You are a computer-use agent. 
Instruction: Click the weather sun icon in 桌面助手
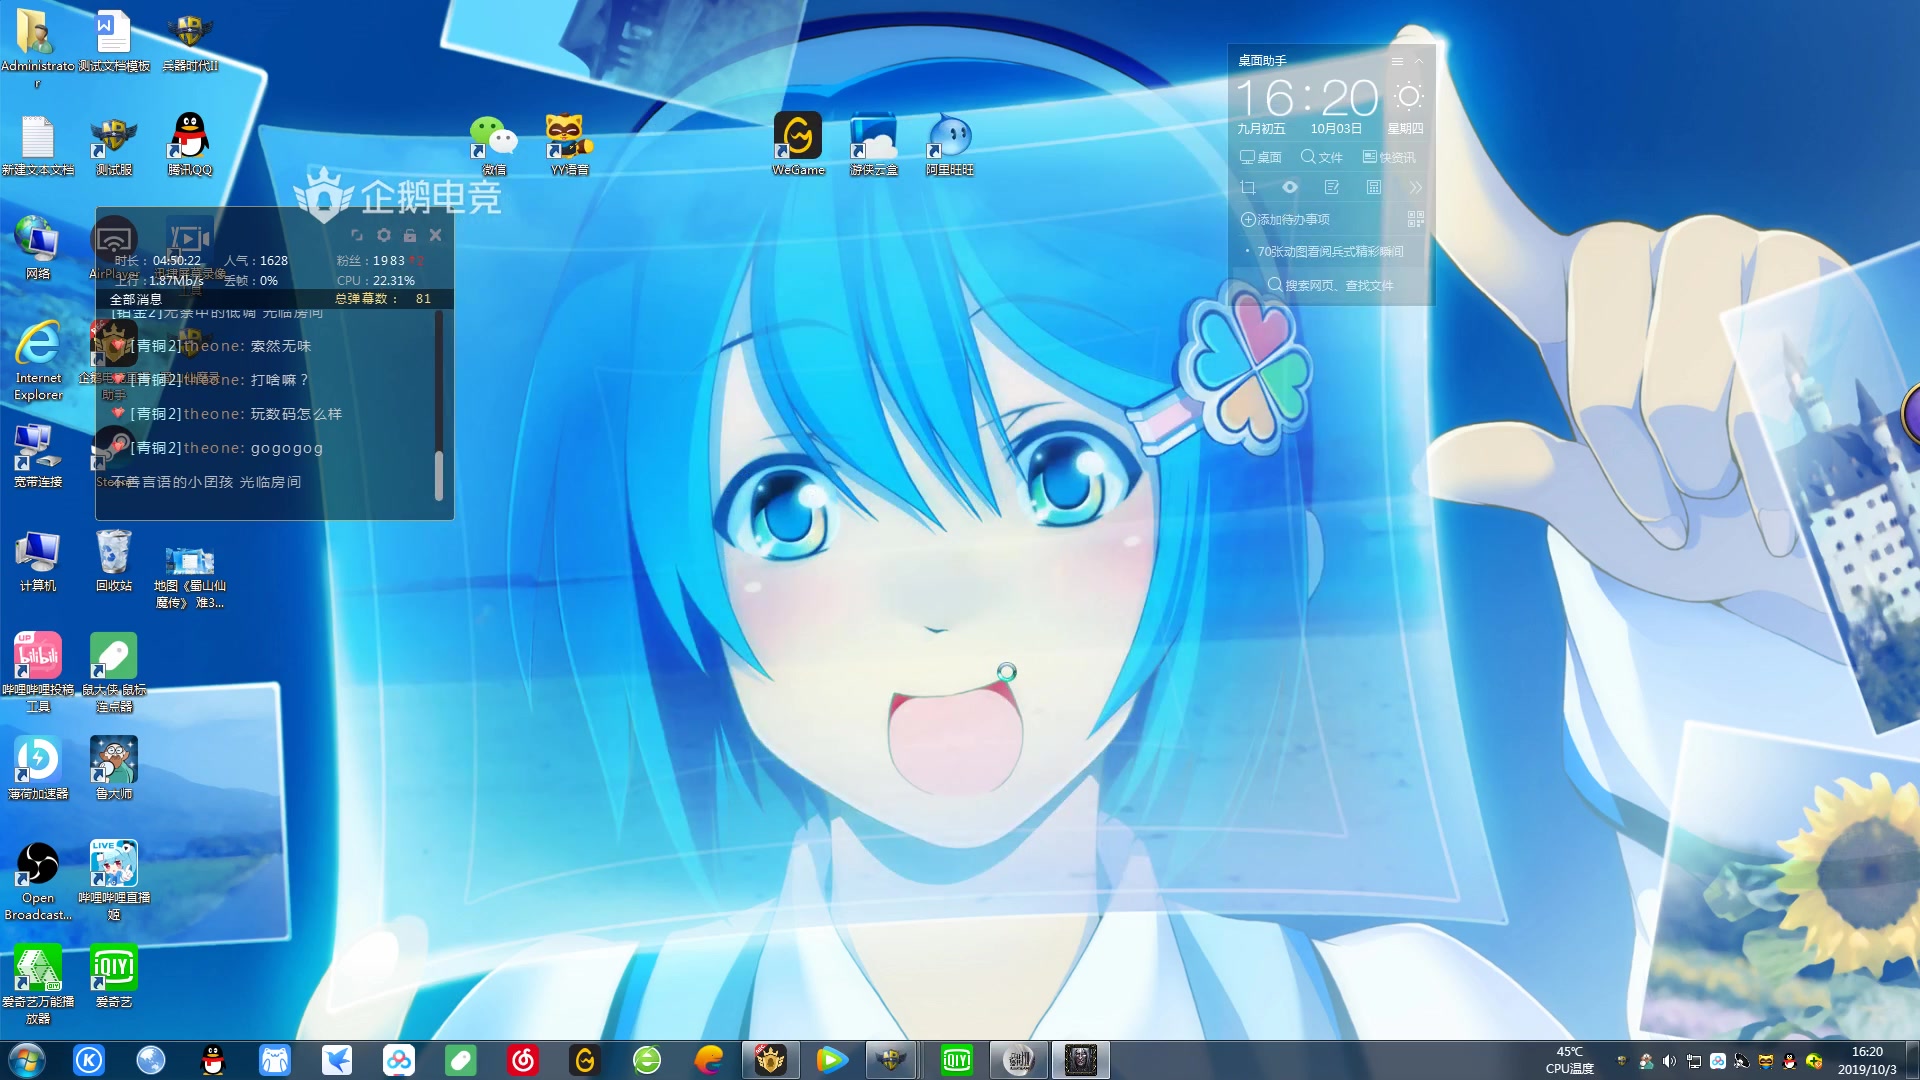(1409, 96)
